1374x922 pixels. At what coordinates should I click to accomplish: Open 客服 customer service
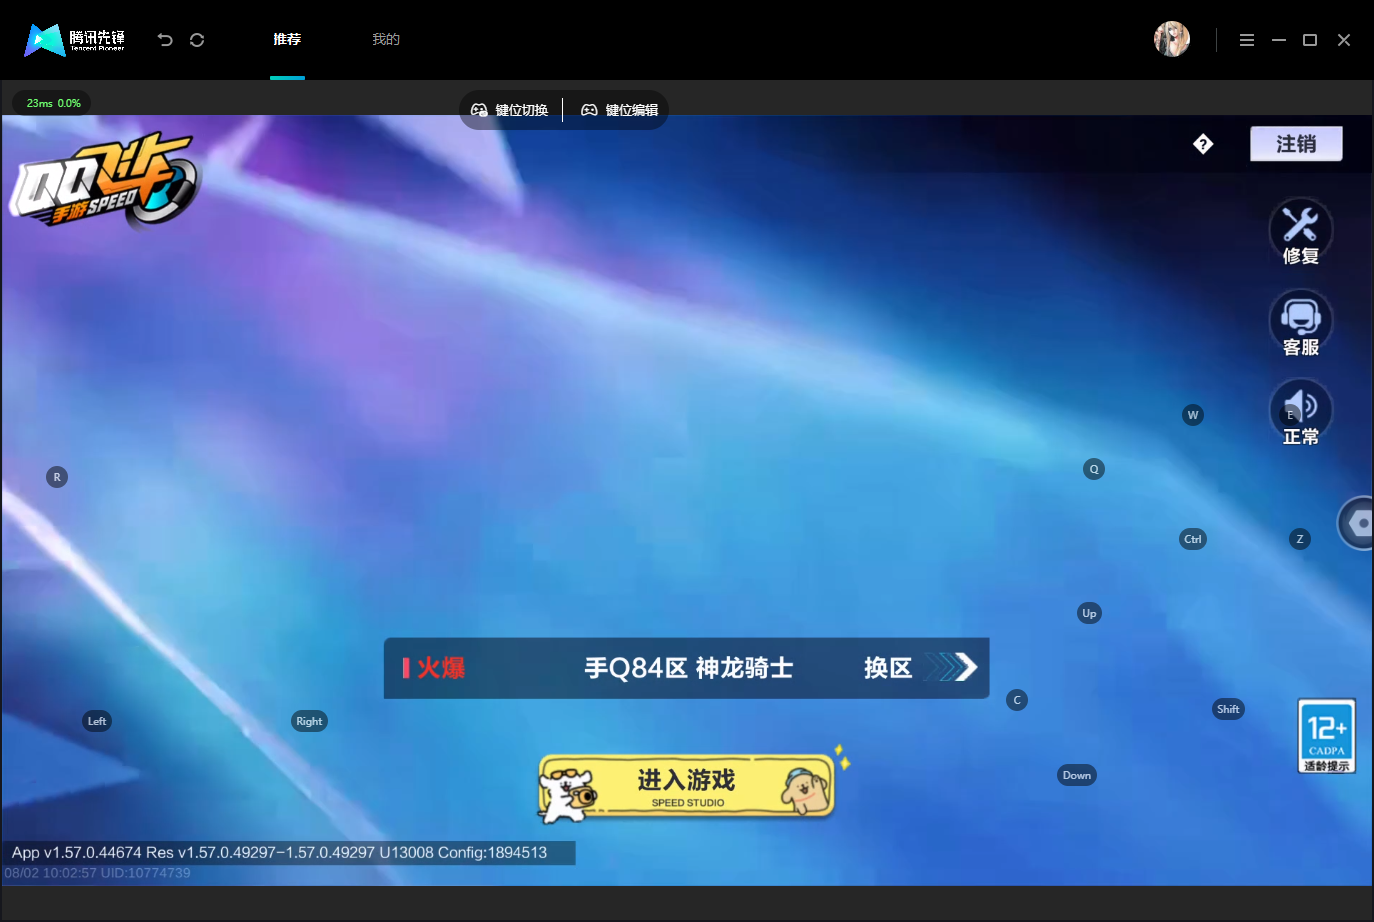1301,324
